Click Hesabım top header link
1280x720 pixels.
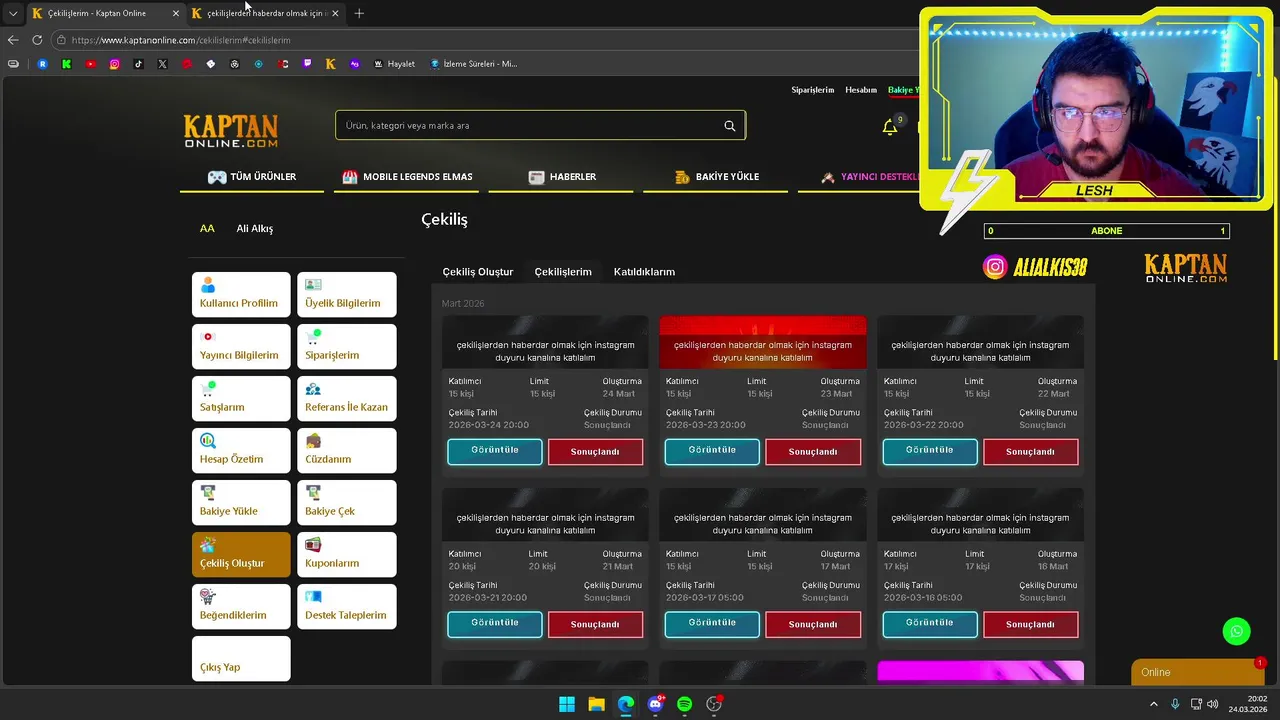[x=861, y=90]
